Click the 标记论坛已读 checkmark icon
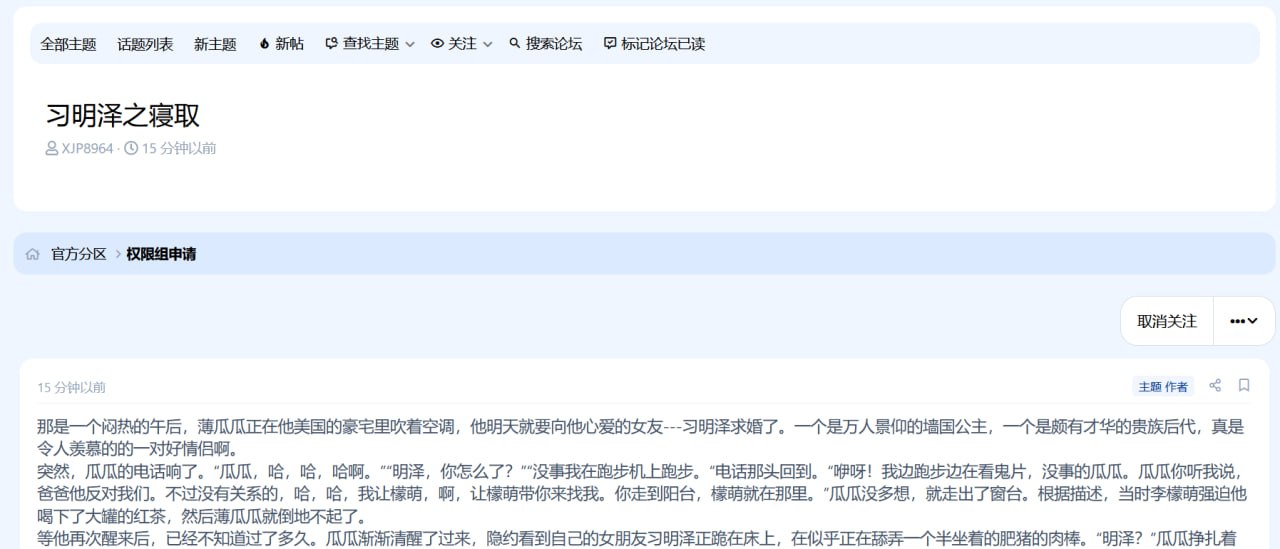 610,44
